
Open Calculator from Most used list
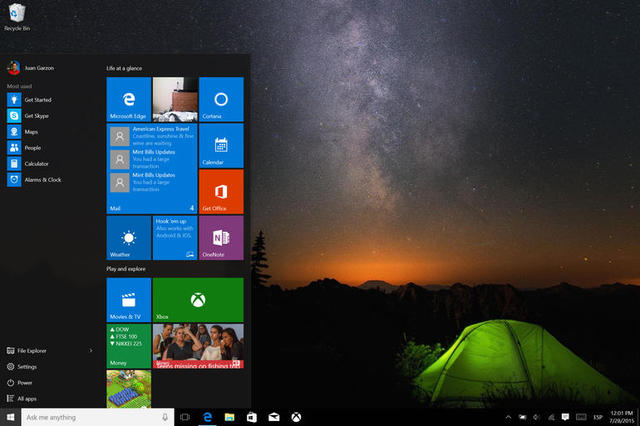[28, 164]
